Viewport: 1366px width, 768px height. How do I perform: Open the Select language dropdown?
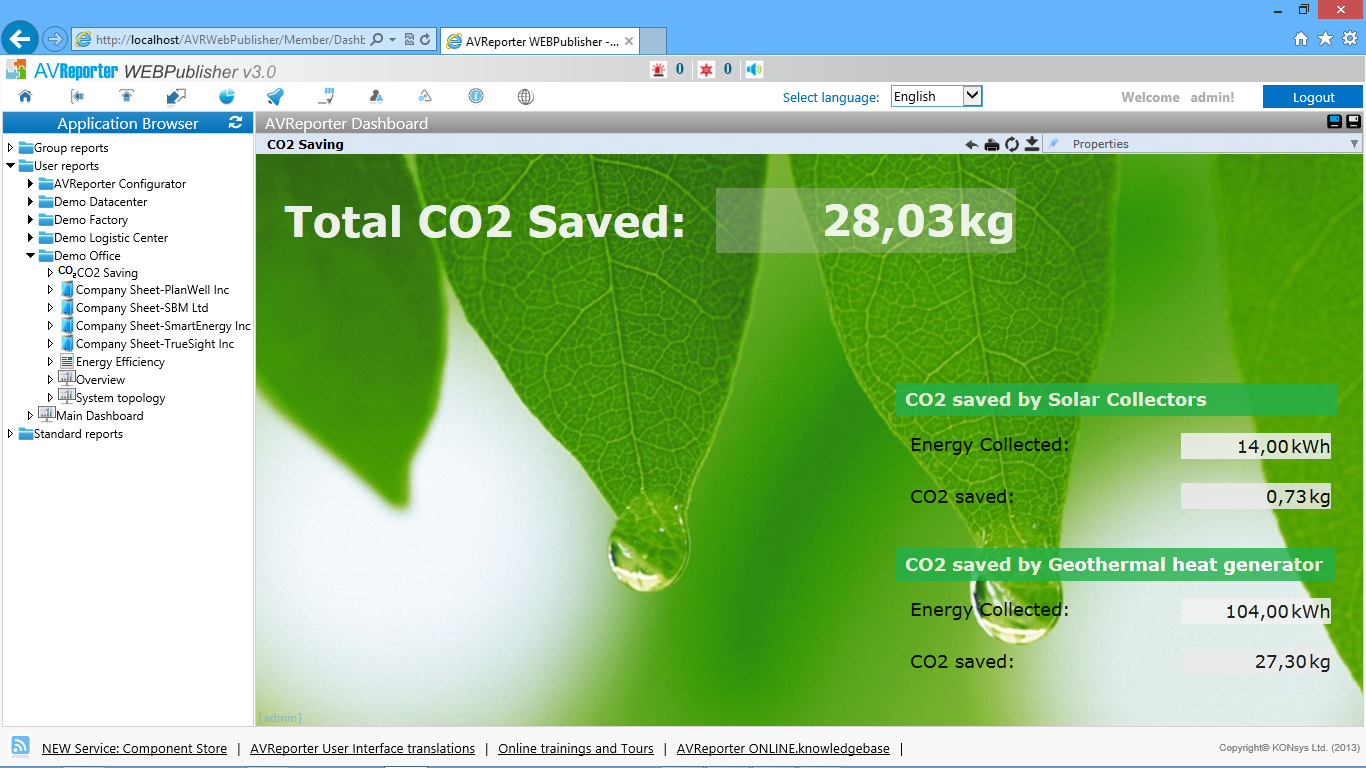click(937, 96)
